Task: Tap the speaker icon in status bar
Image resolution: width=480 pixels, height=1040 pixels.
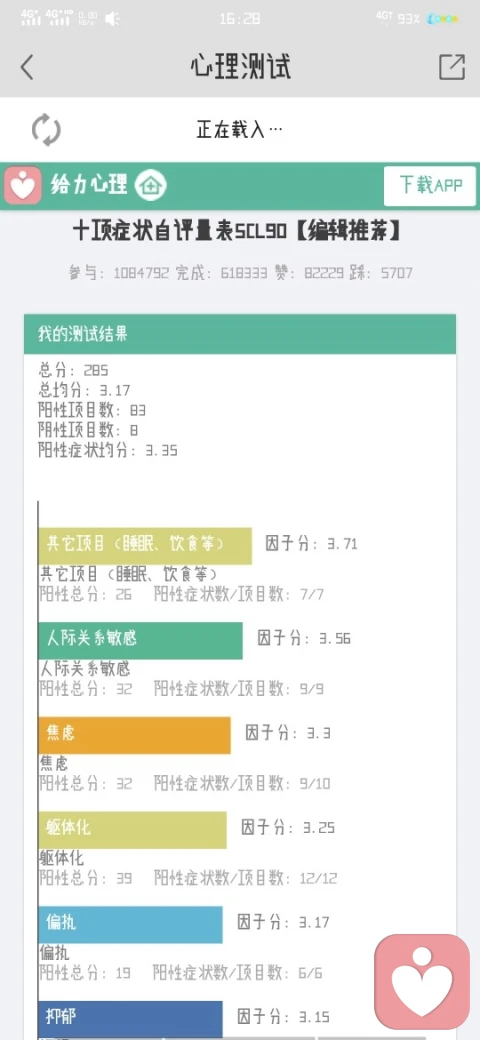Action: tap(113, 19)
